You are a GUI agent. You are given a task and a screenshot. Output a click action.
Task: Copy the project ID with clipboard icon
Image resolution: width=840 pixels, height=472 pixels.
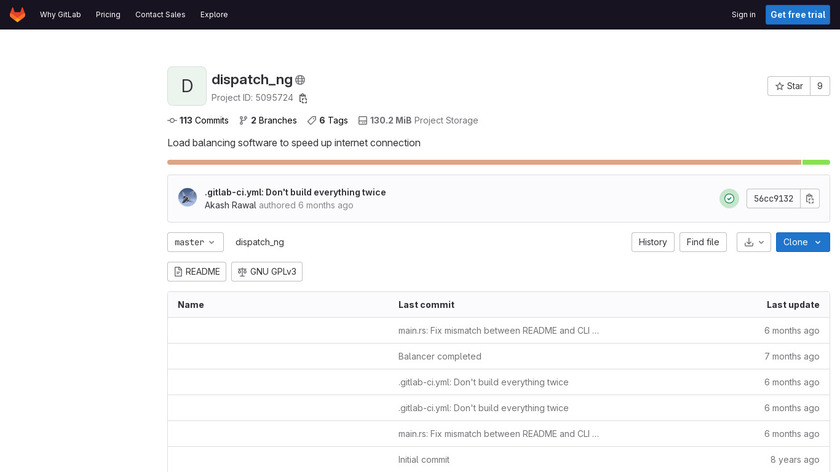(303, 98)
